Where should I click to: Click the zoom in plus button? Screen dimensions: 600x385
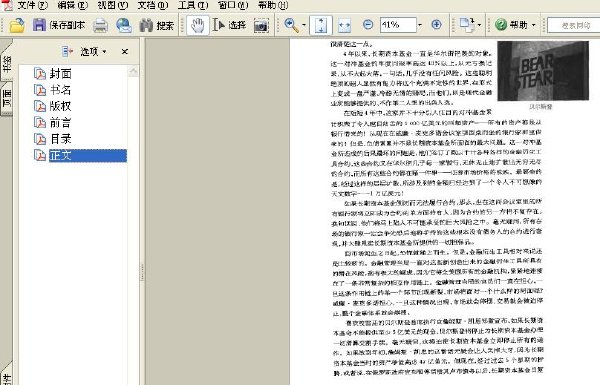coord(436,25)
